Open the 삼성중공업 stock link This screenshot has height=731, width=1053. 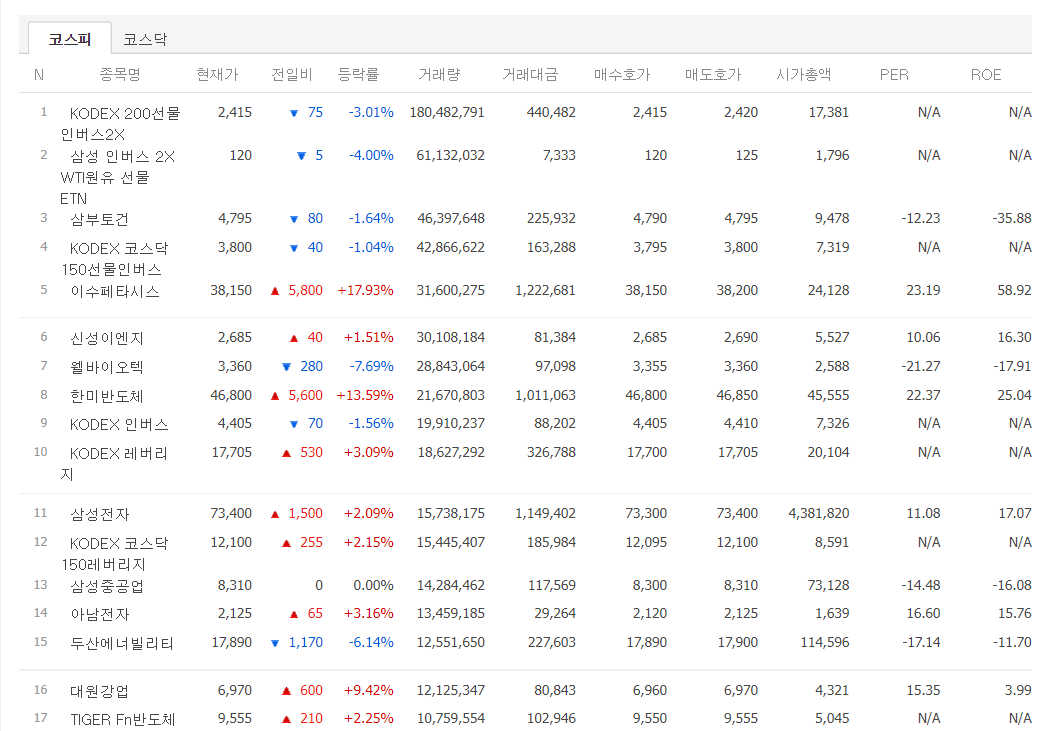107,586
